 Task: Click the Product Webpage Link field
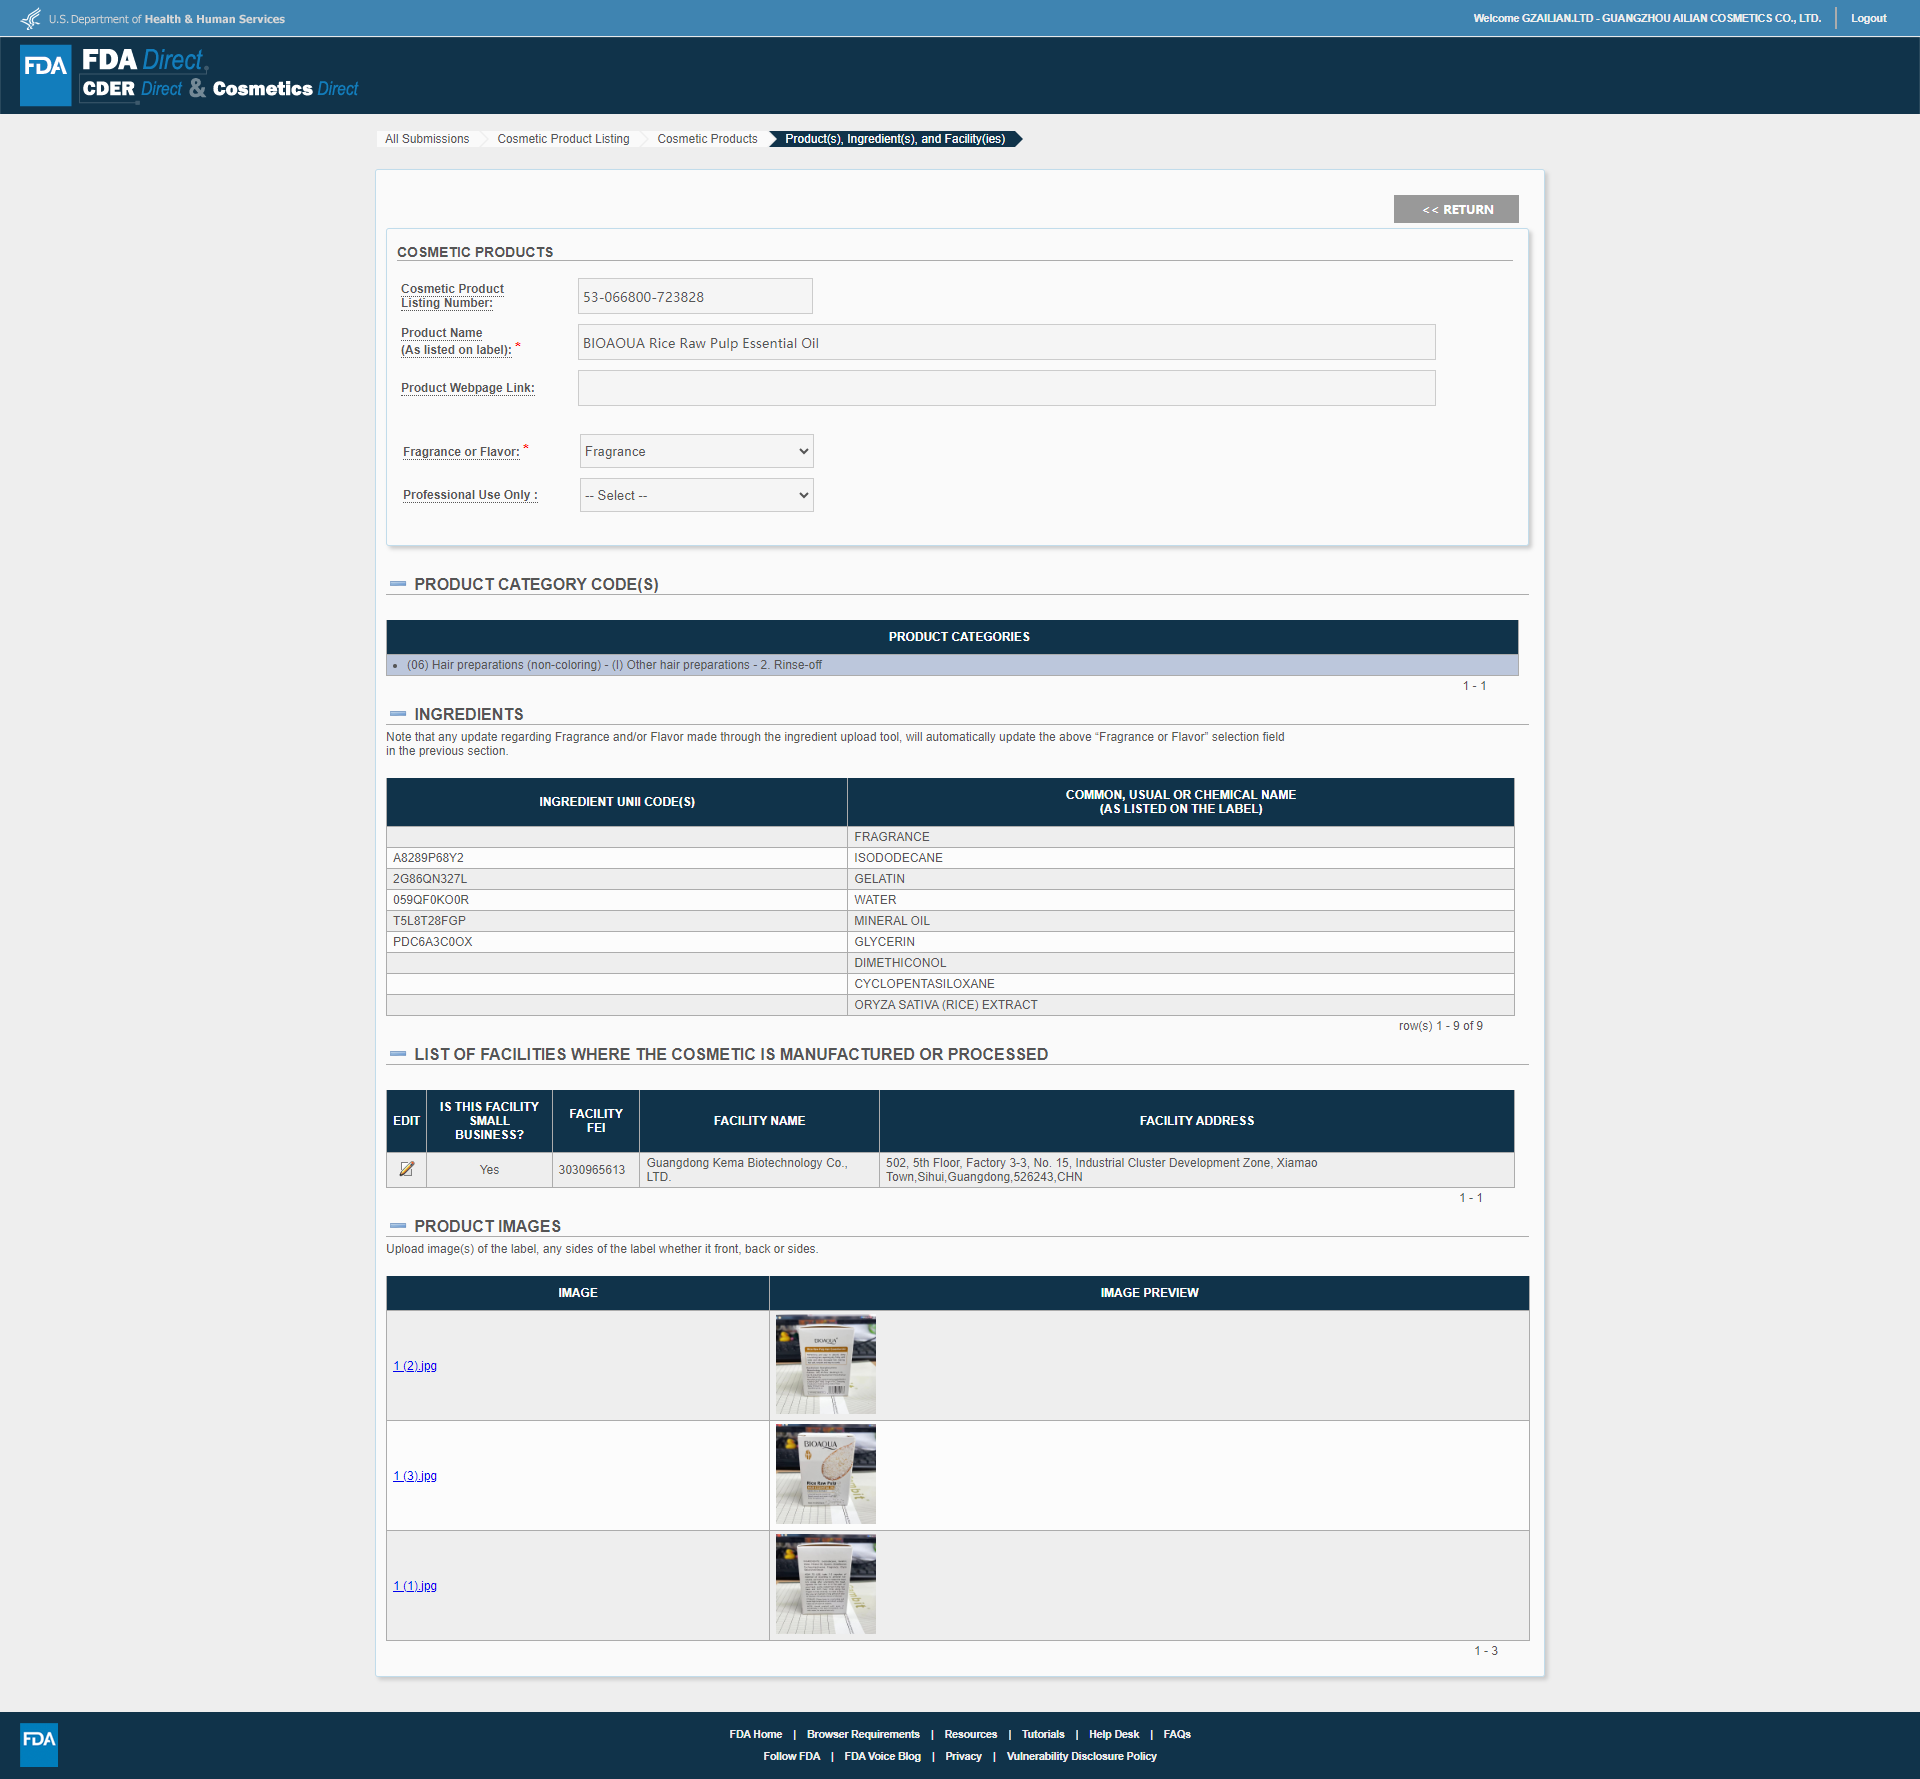tap(1006, 388)
